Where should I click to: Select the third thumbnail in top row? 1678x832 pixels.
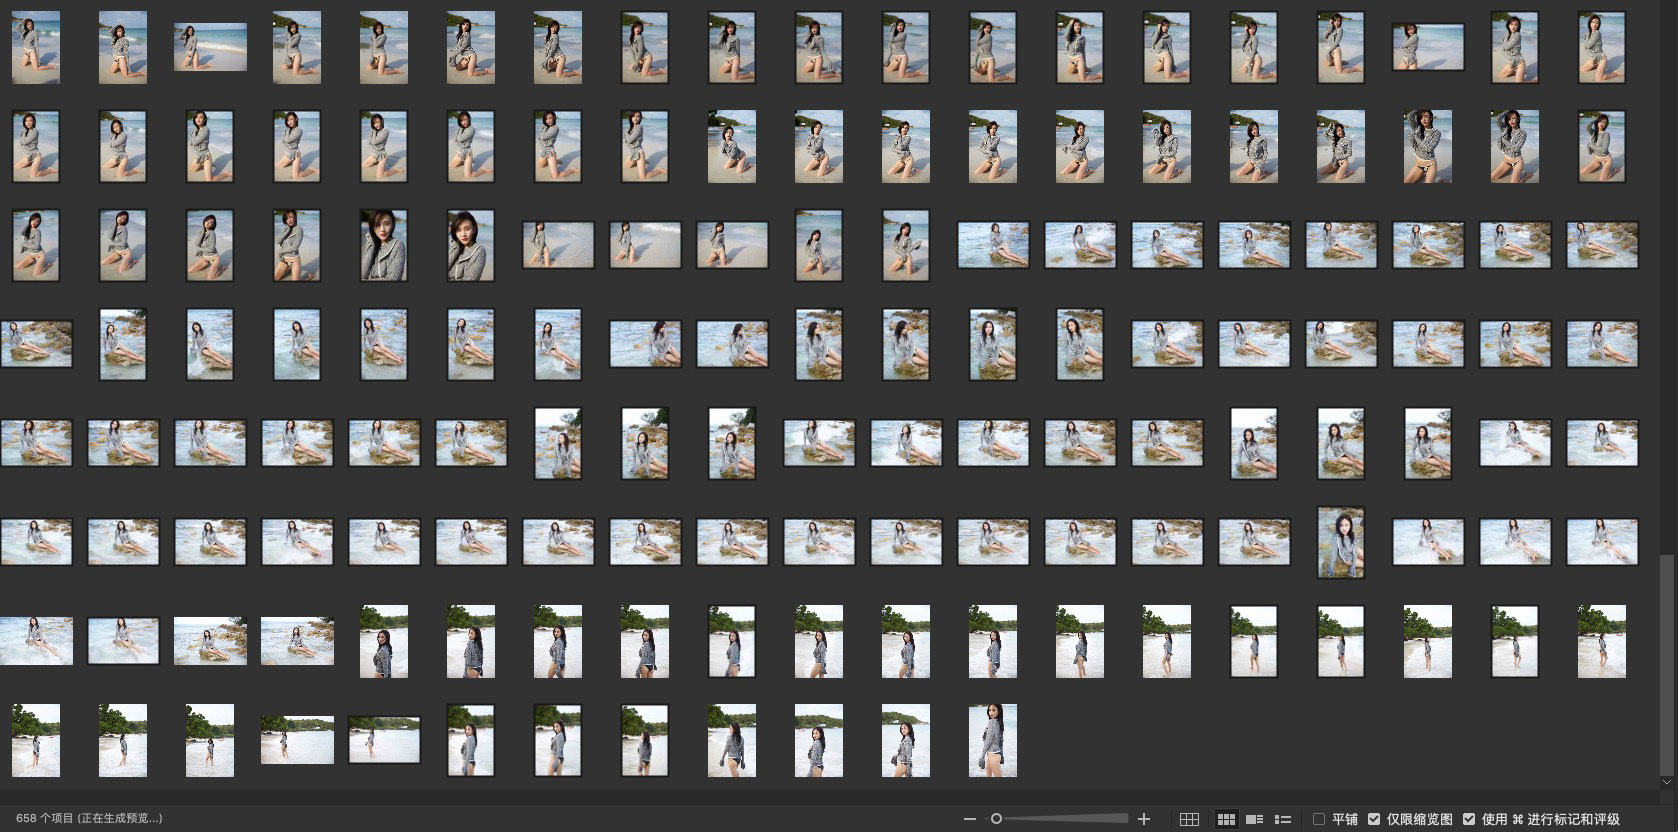point(210,47)
